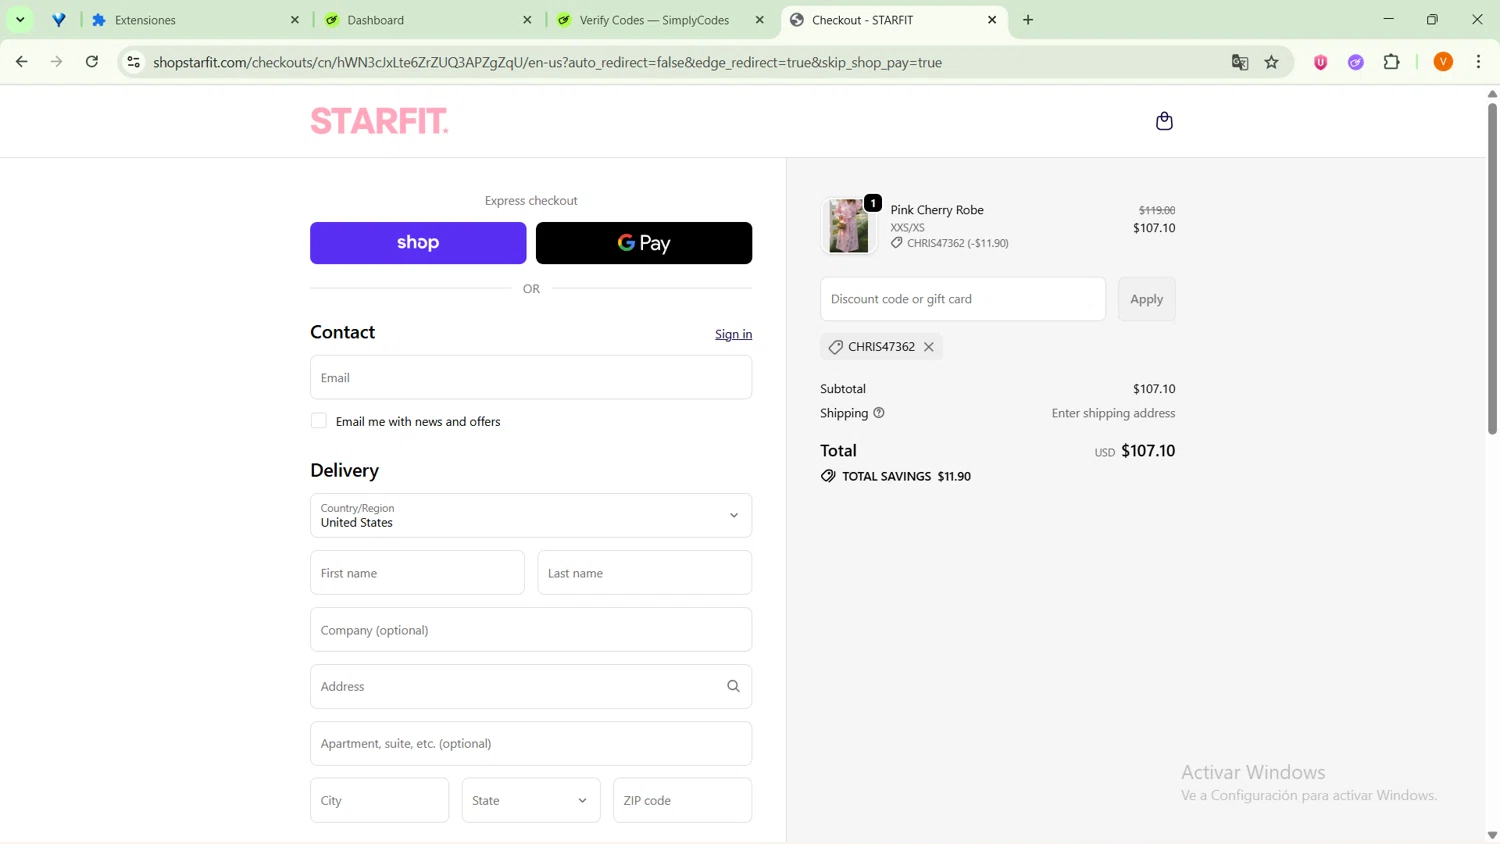The height and width of the screenshot is (844, 1500).
Task: Focus the Apartment, suite, etc. field
Action: (531, 744)
